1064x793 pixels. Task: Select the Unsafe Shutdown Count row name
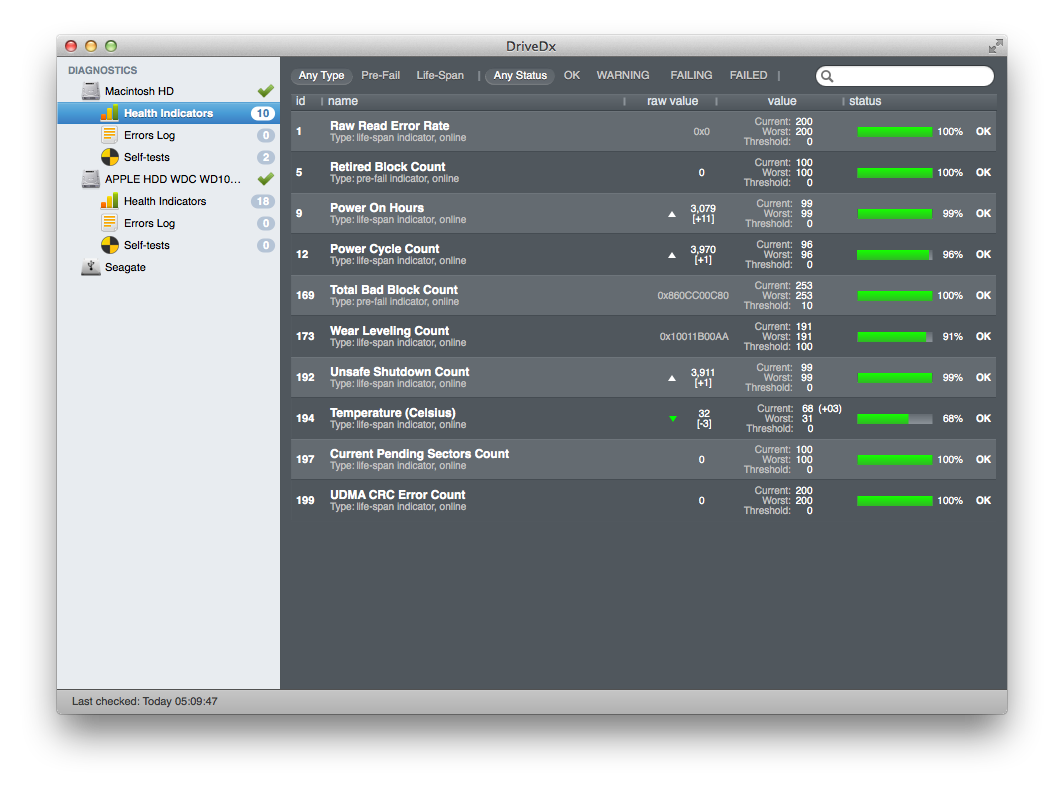(400, 372)
